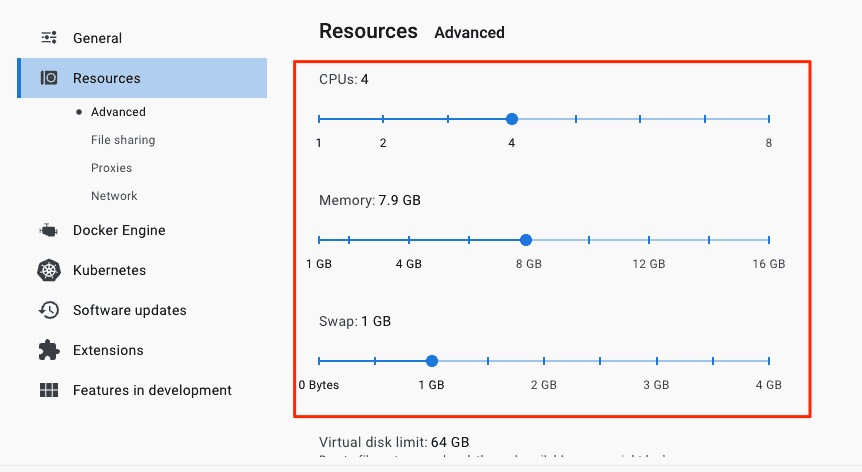The height and width of the screenshot is (472, 862).
Task: Click the CPUs slider handle at 4
Action: [x=512, y=119]
